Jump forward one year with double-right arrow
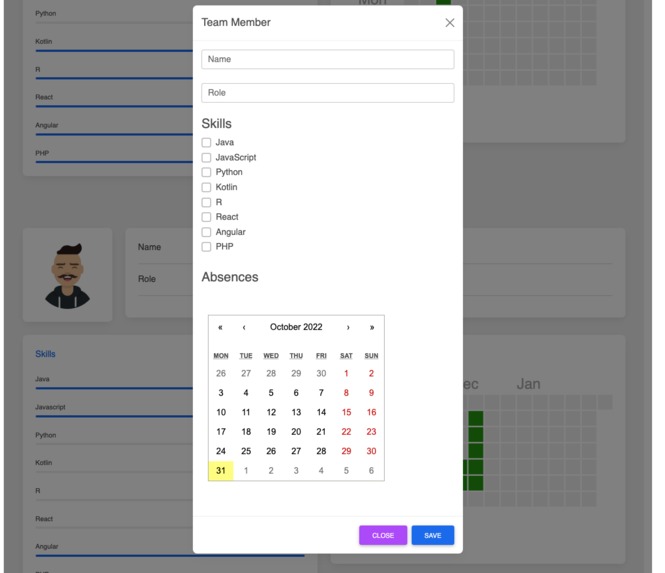 [x=372, y=327]
